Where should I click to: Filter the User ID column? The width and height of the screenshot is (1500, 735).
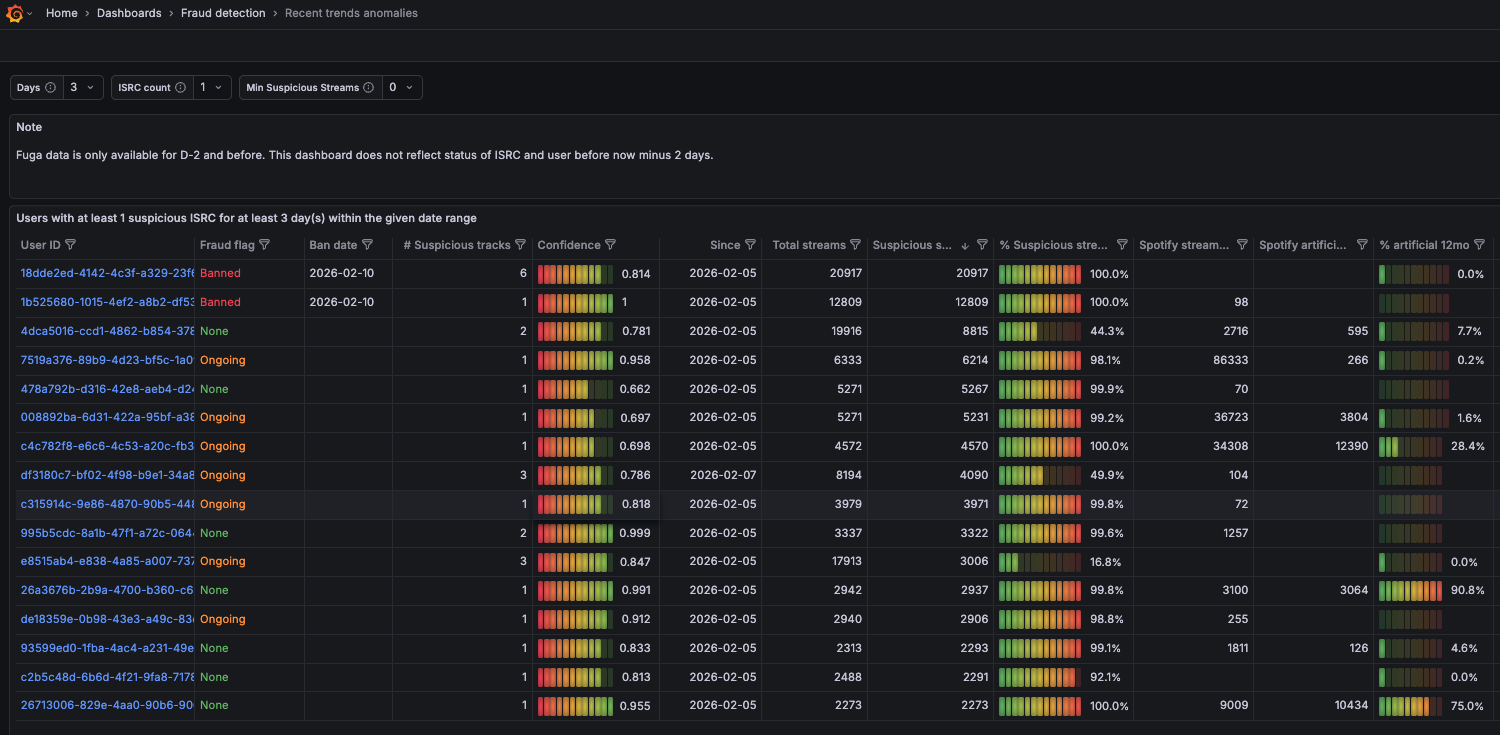click(70, 245)
